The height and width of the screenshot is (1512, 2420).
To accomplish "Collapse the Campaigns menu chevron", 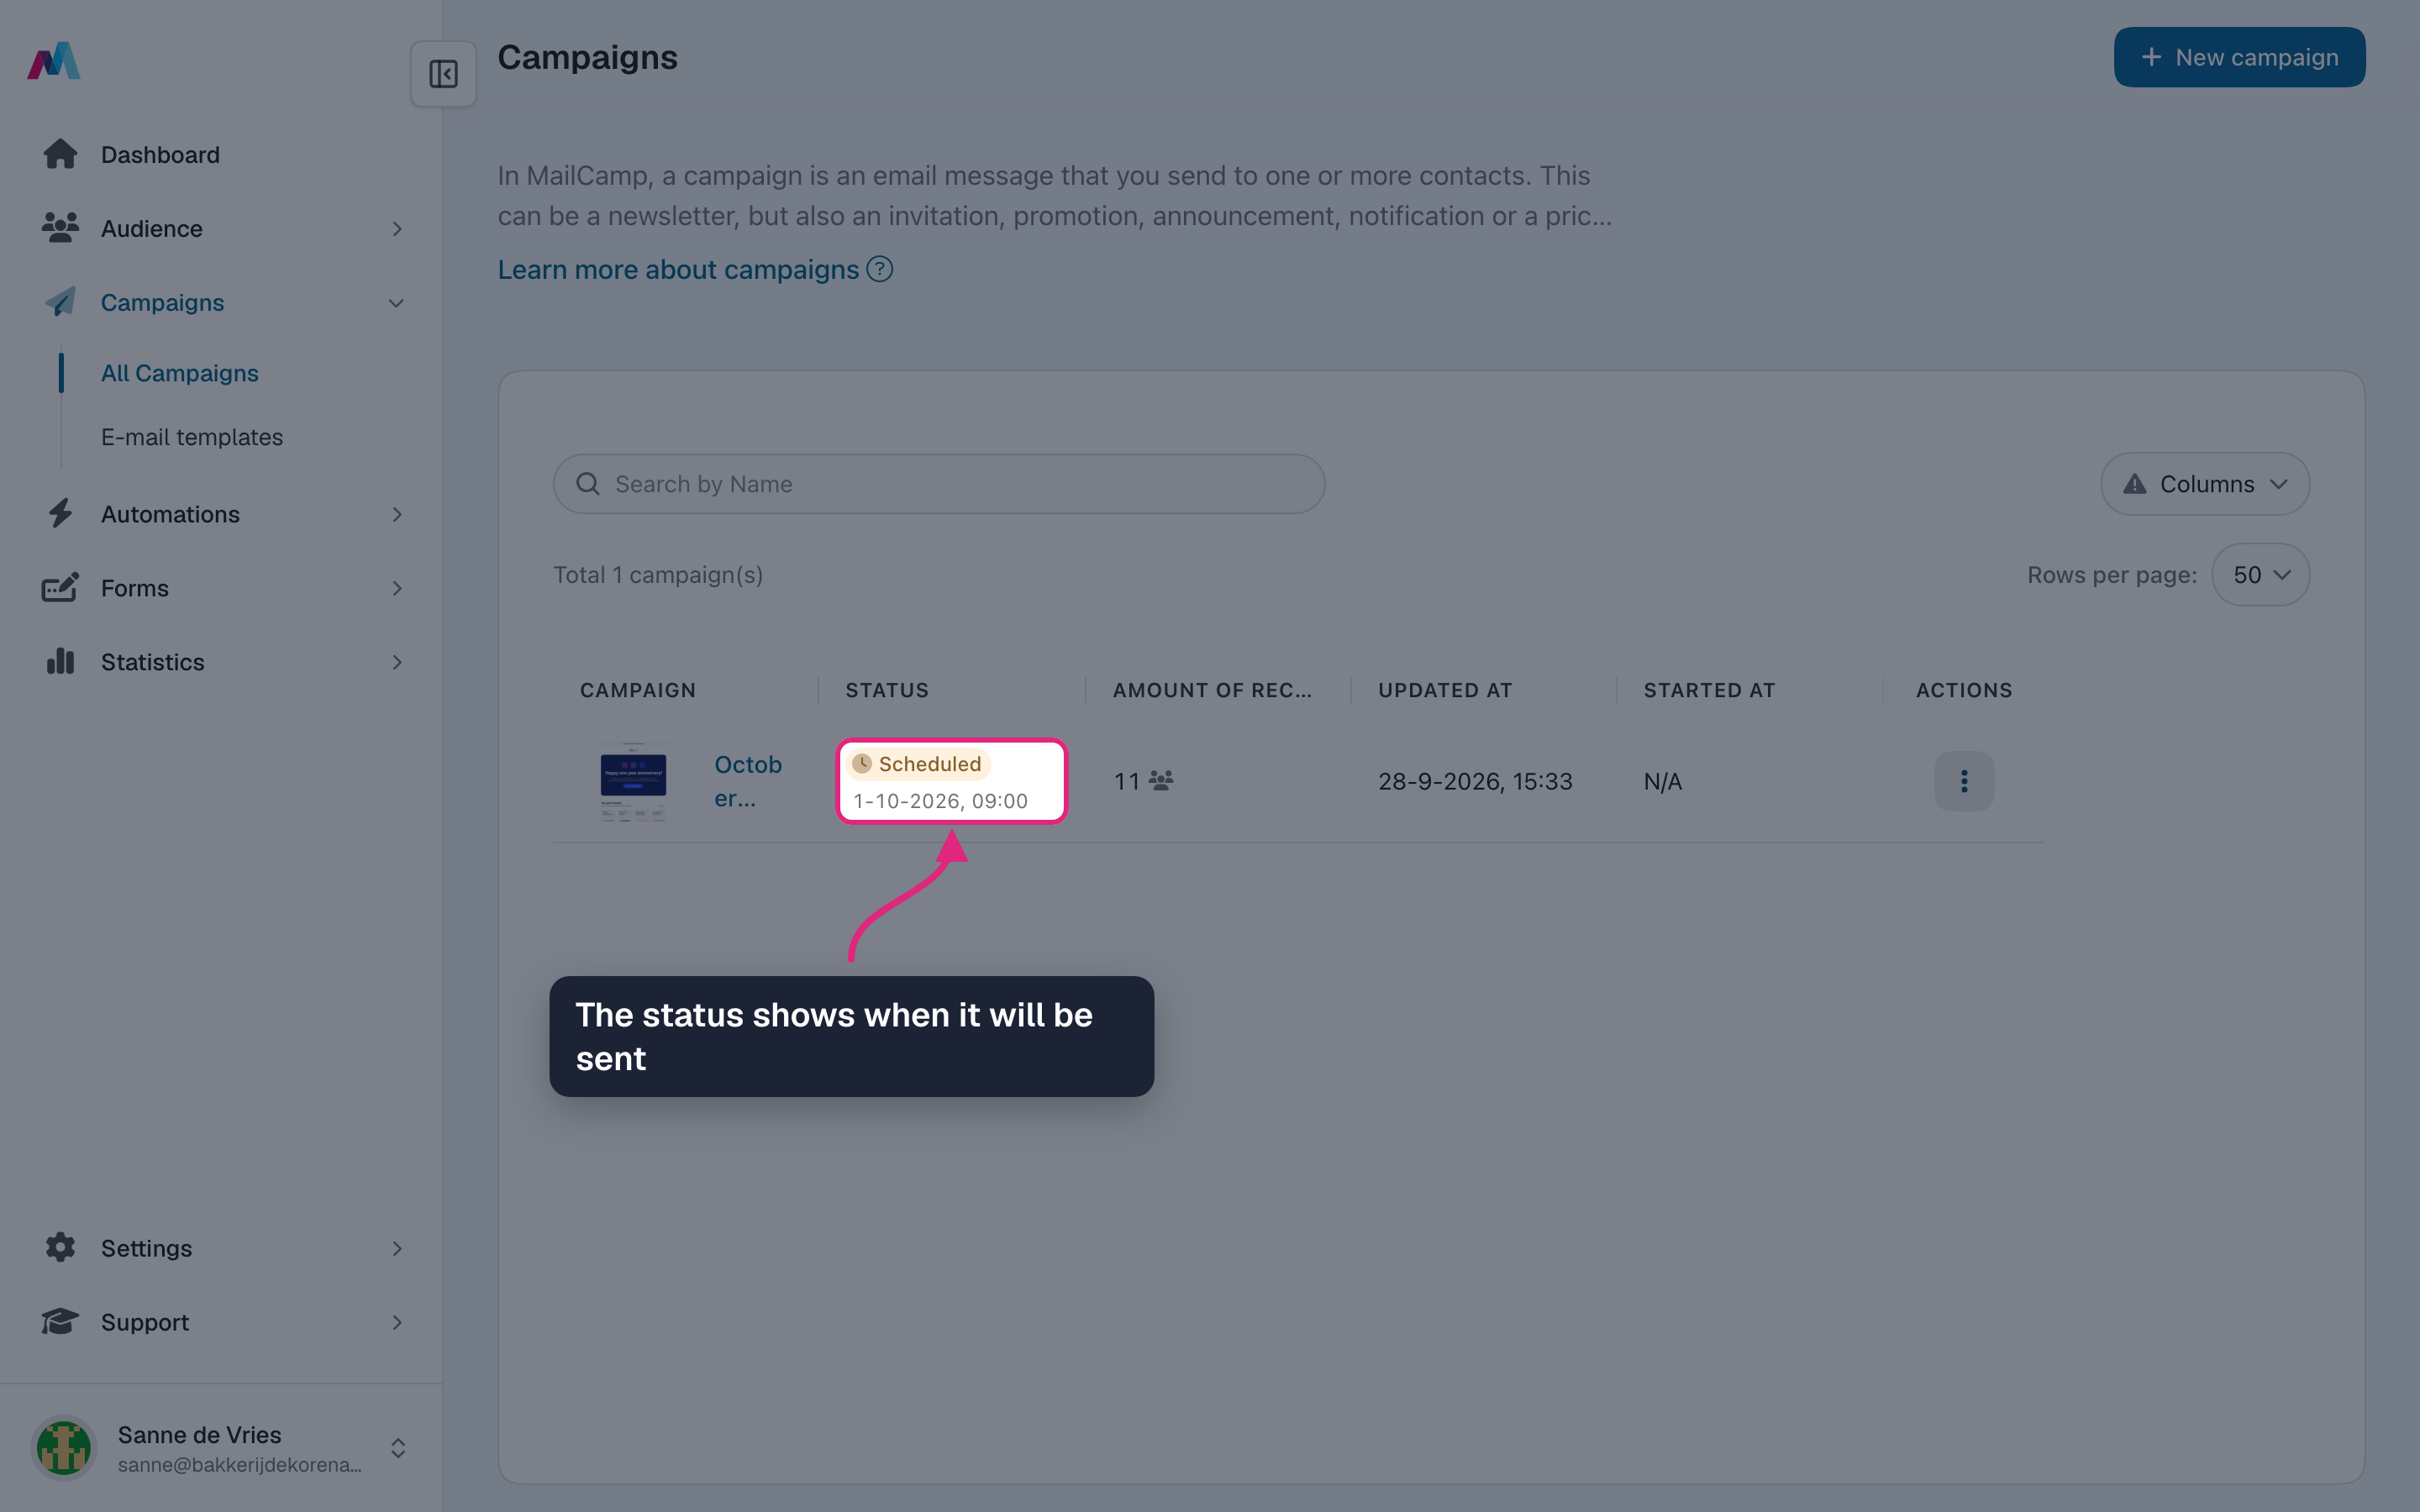I will point(397,303).
